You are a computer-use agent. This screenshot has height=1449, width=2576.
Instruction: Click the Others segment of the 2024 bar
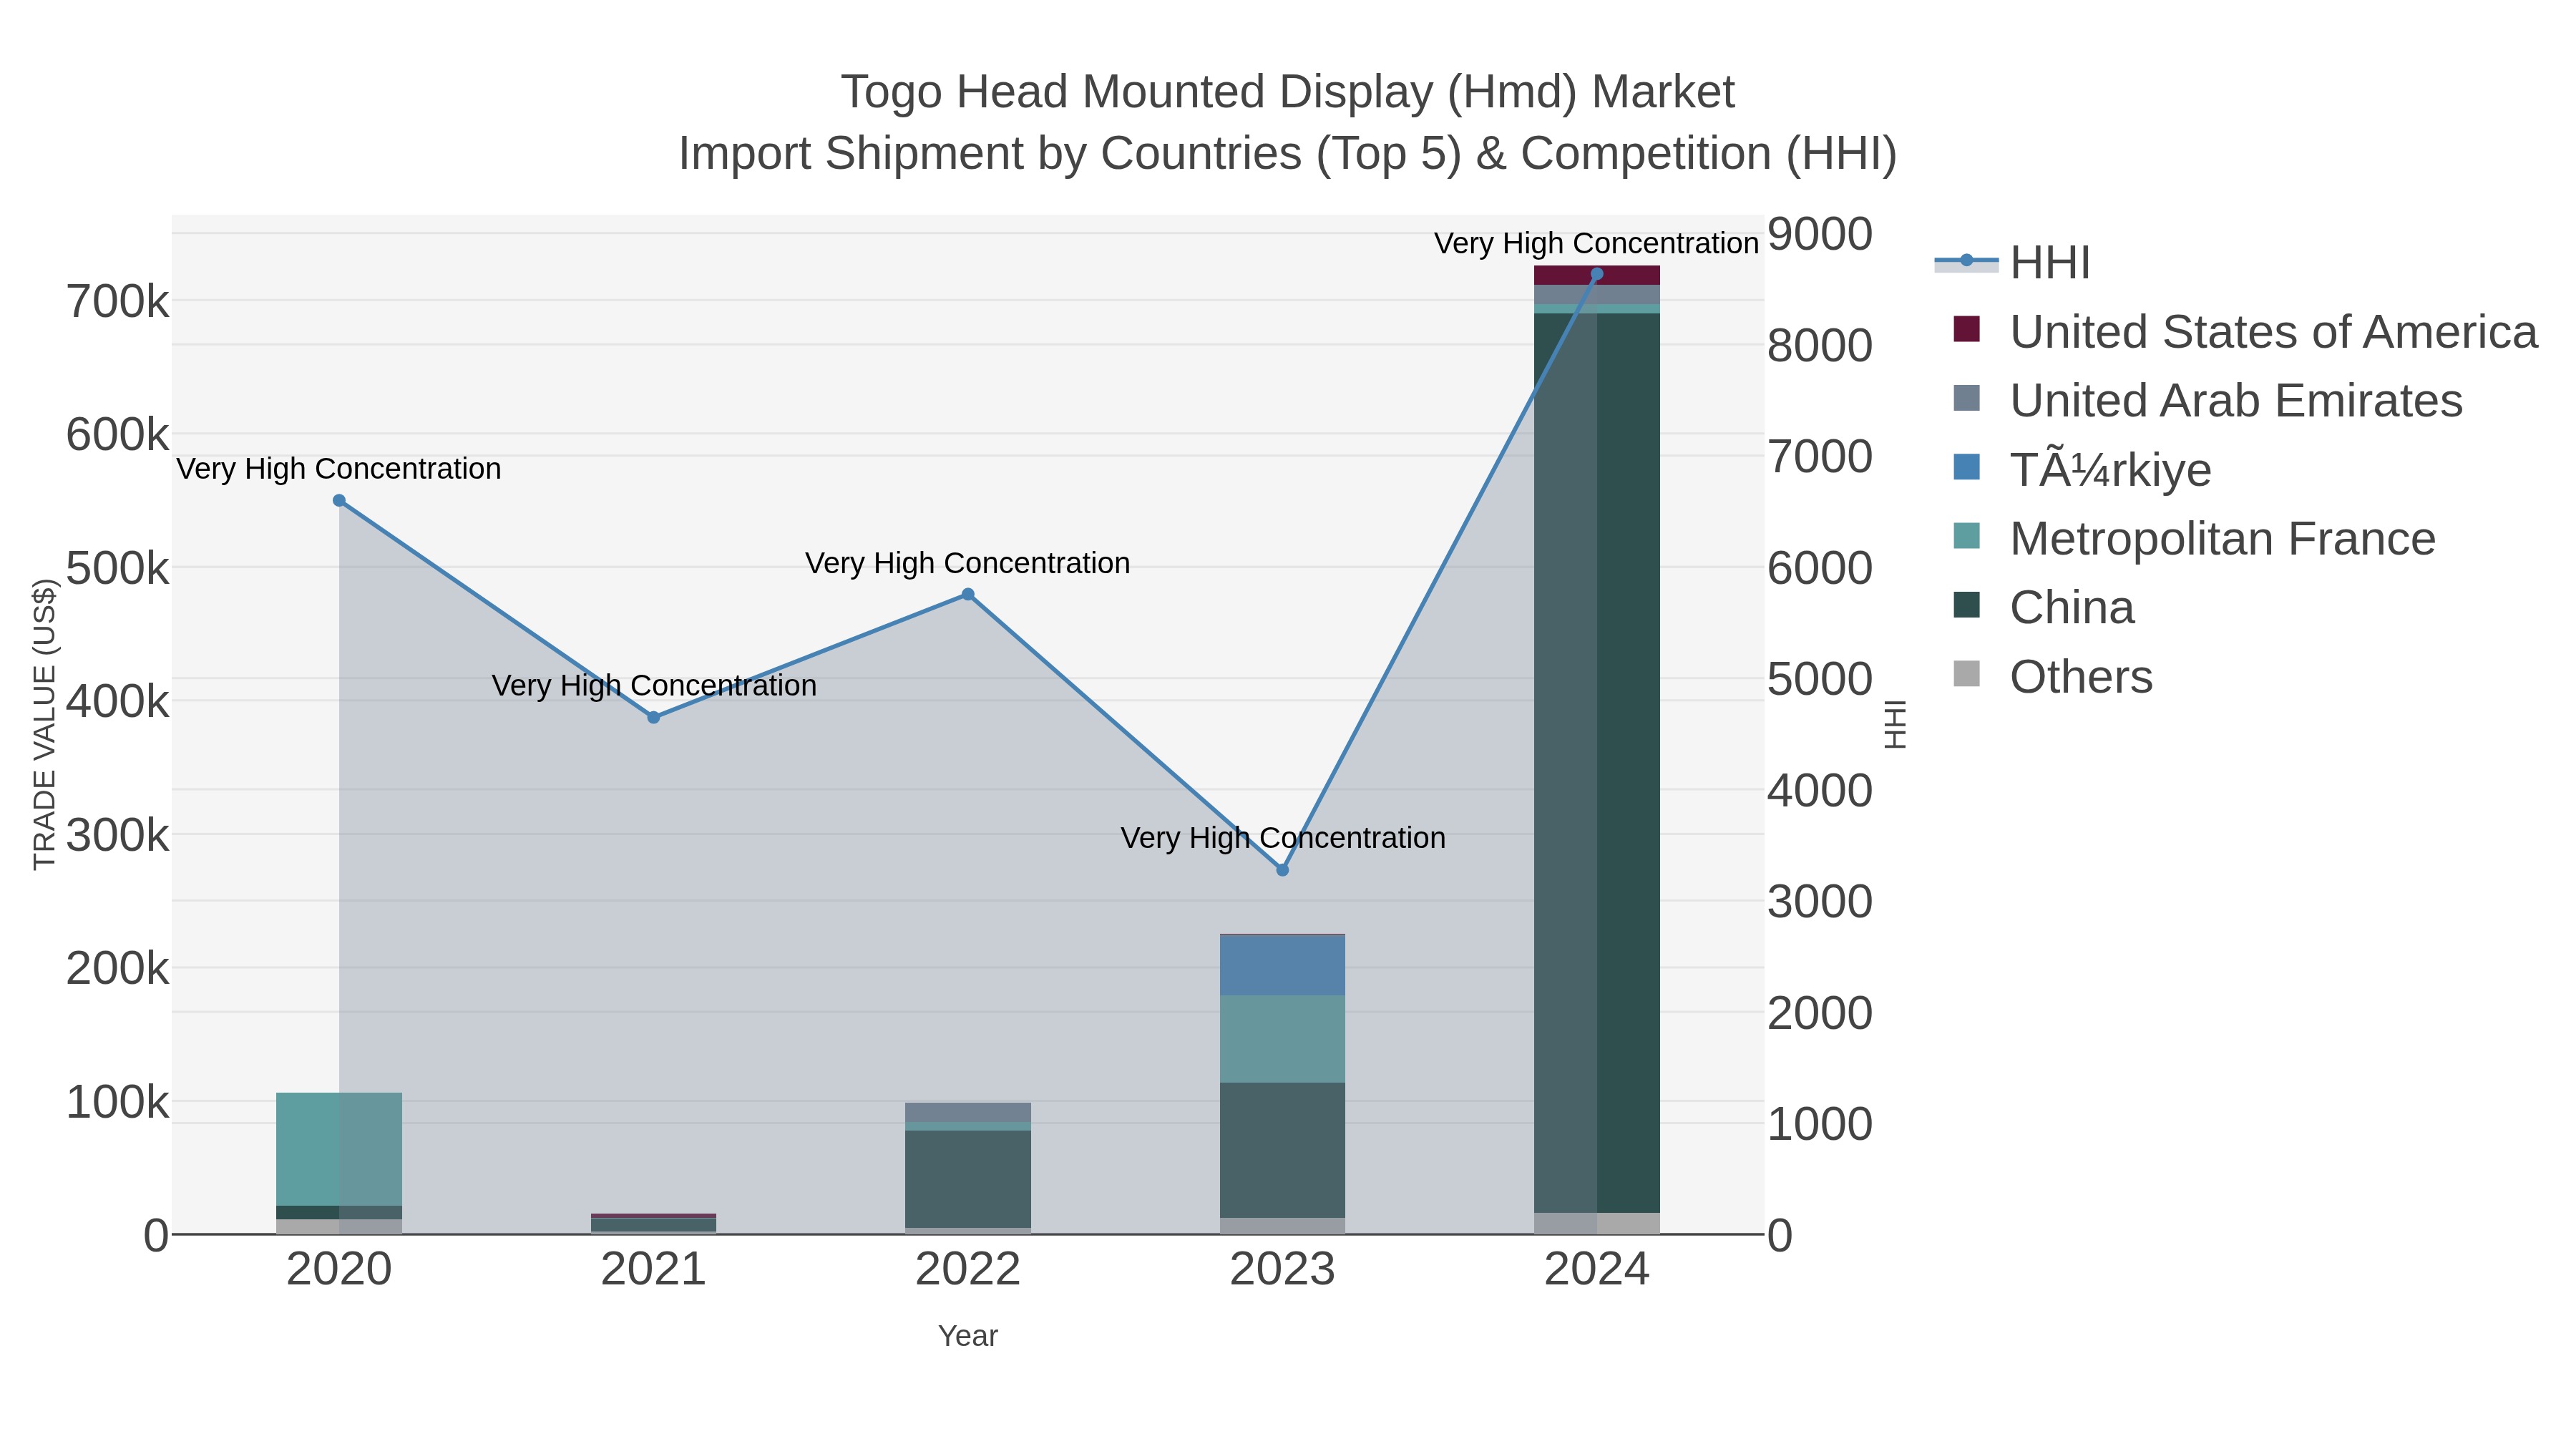1597,1223
